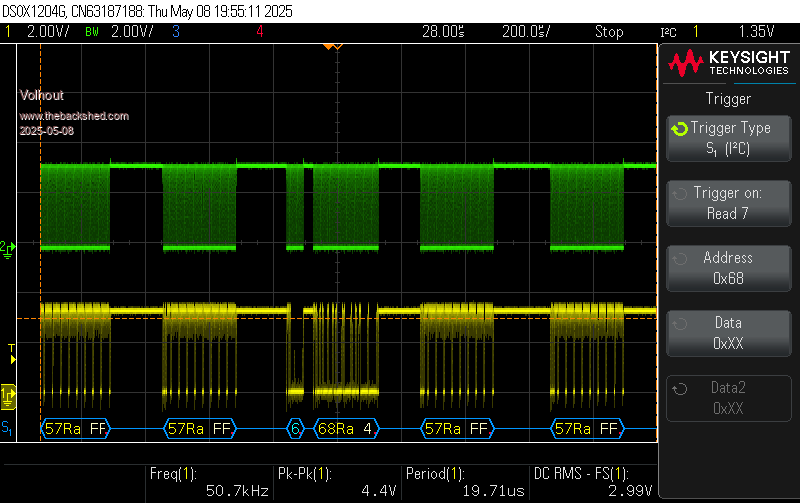This screenshot has width=800, height=503.
Task: Click the 200.0us/ timebase readout
Action: coord(525,32)
